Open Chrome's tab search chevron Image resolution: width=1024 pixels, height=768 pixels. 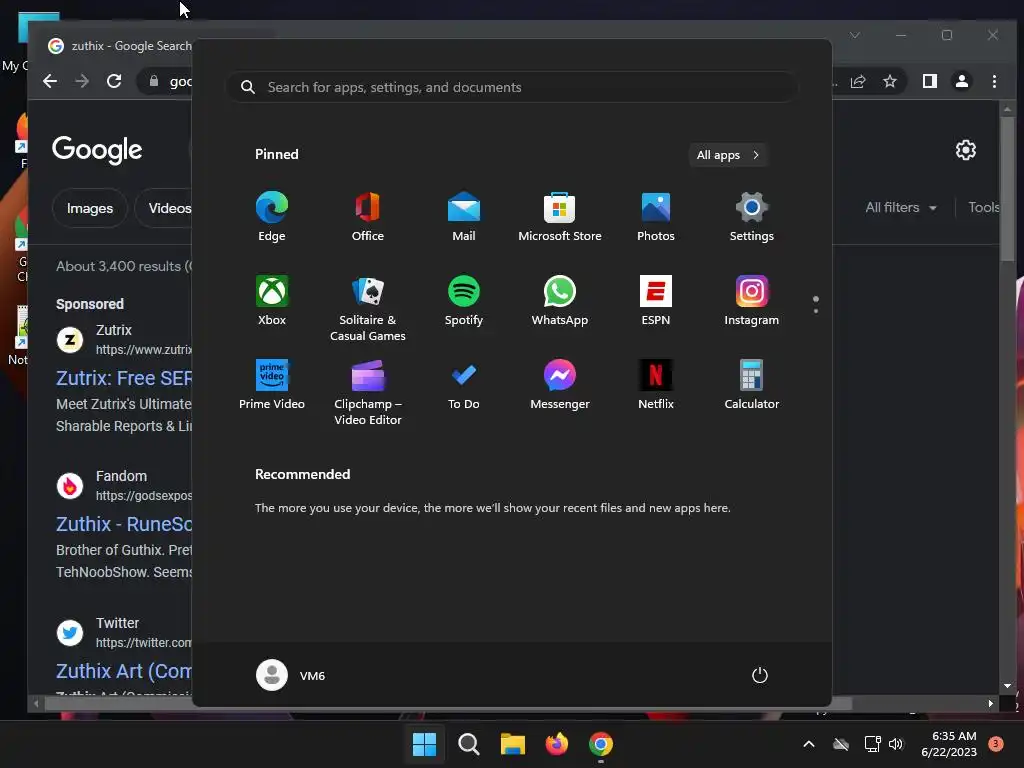(854, 35)
